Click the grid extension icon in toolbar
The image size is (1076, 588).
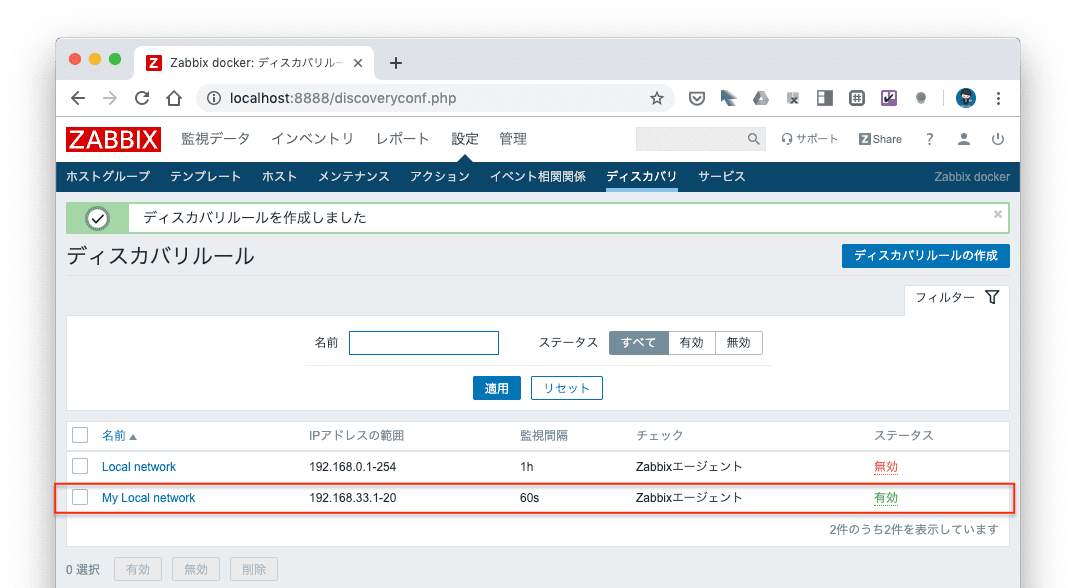(856, 98)
